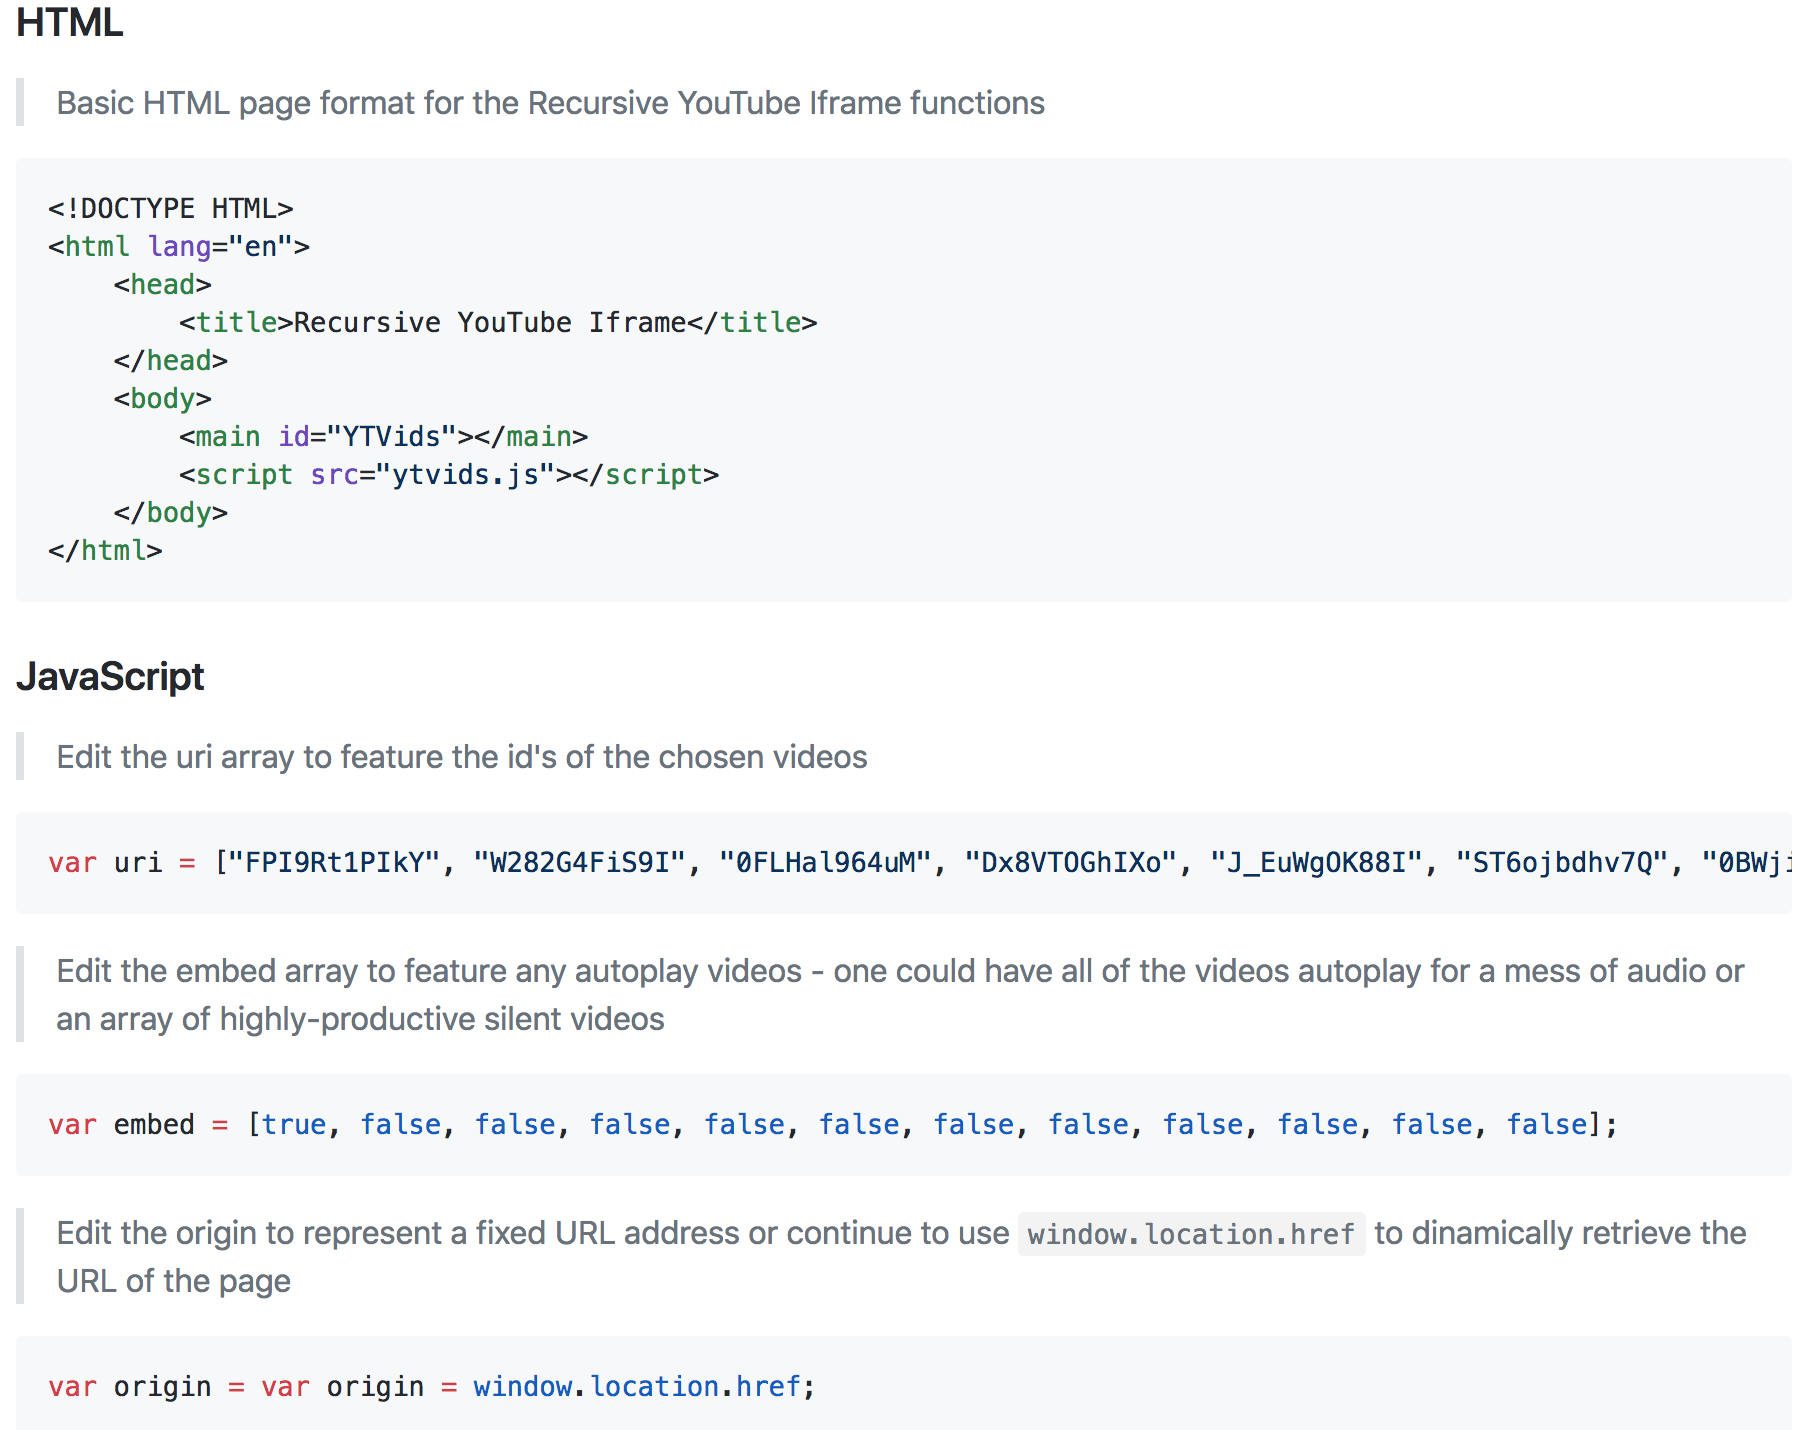
Task: Click the blockquote about editing the uri array
Action: click(460, 757)
